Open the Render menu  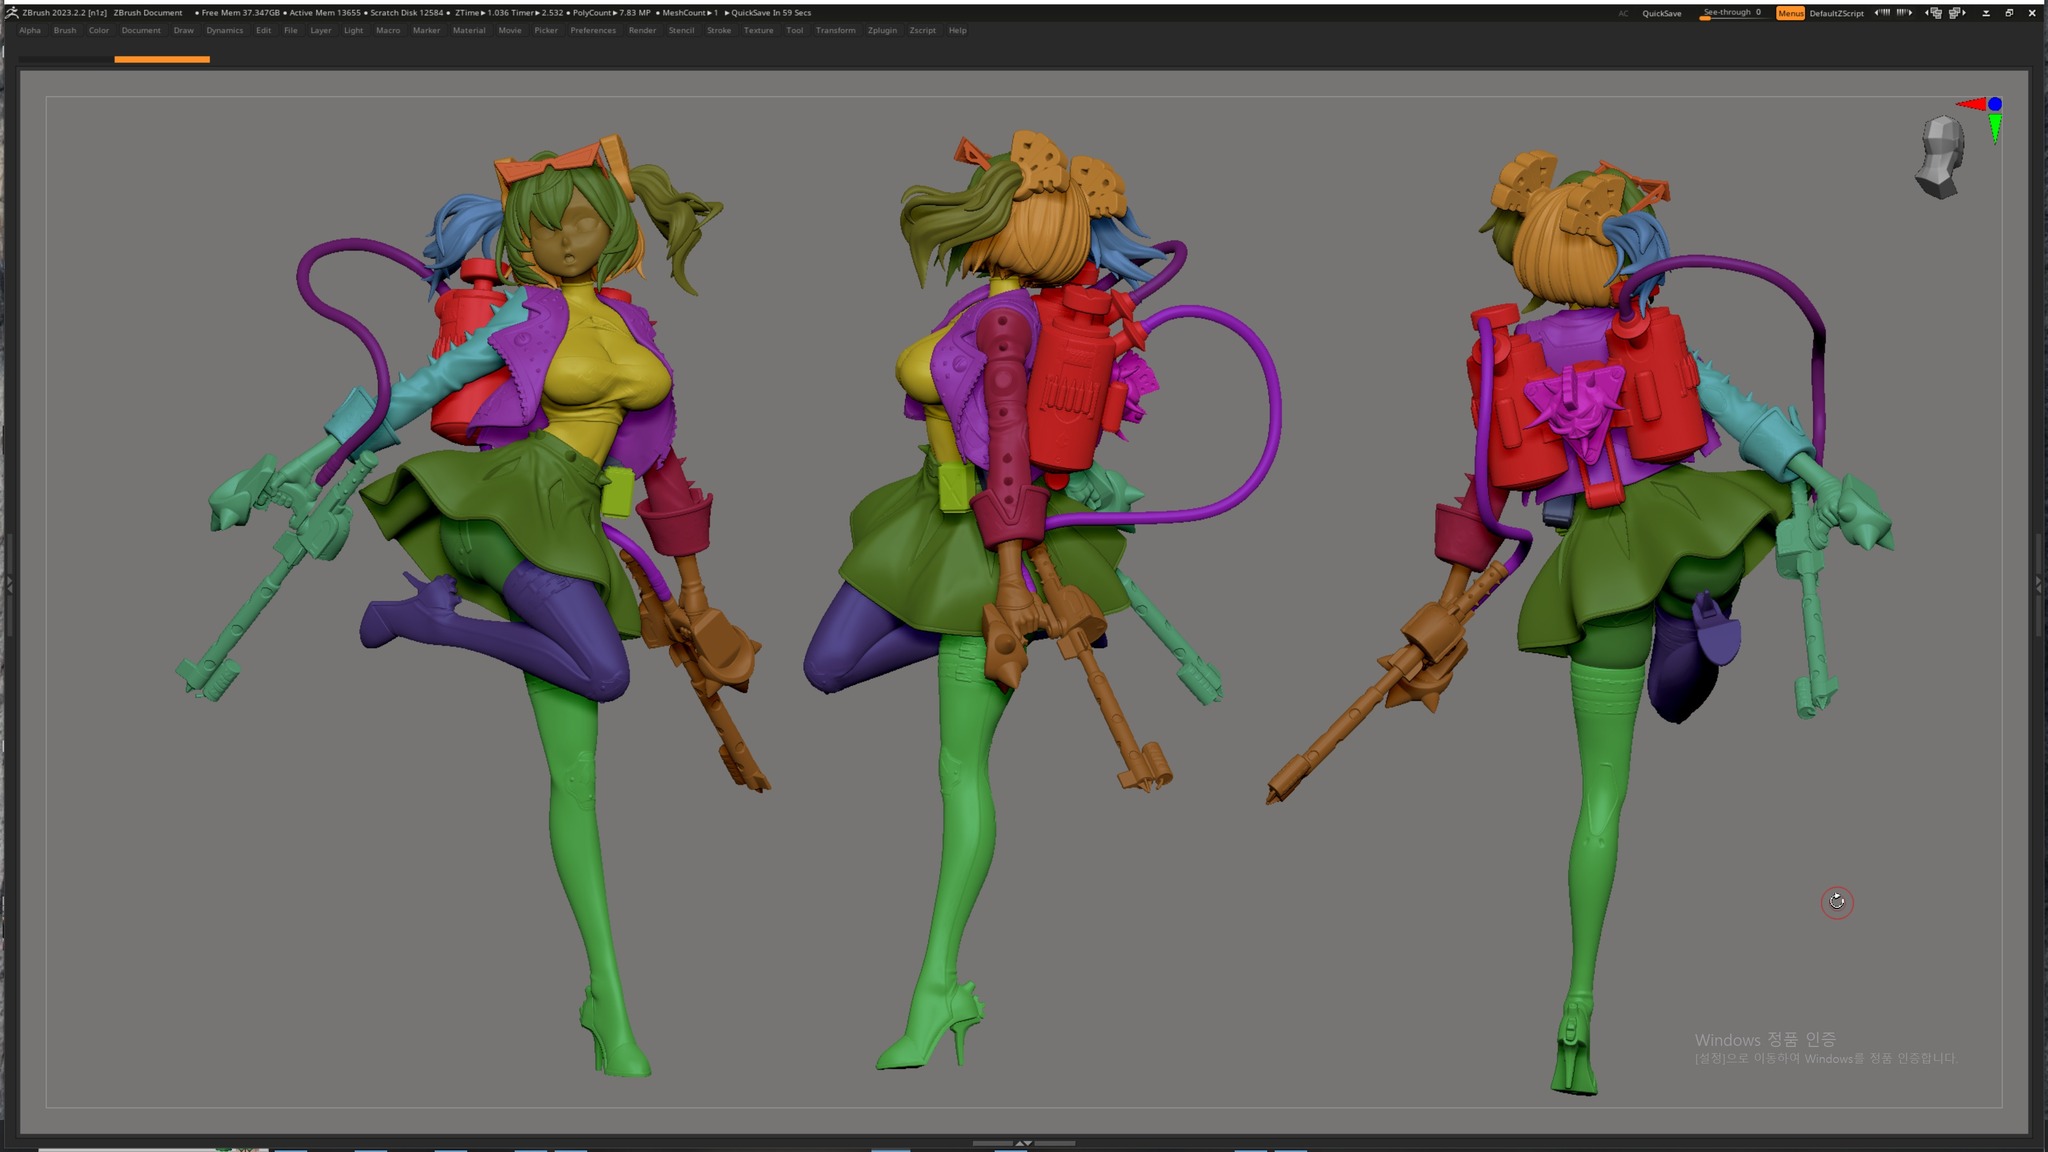click(642, 31)
